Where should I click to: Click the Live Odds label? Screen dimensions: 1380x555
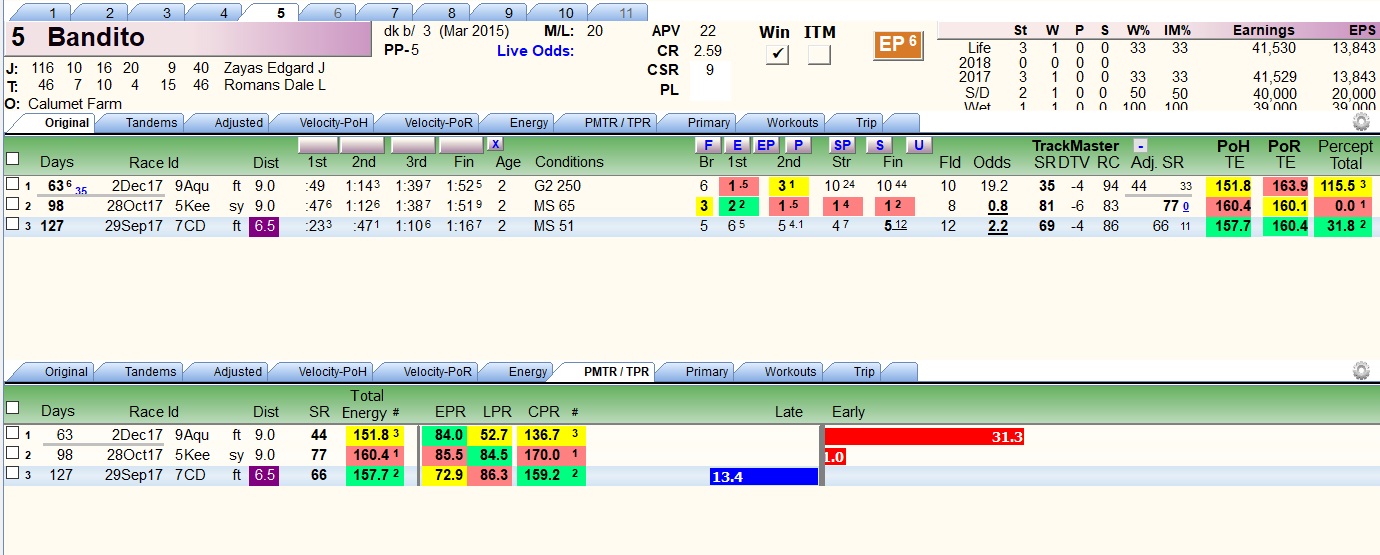click(x=535, y=50)
